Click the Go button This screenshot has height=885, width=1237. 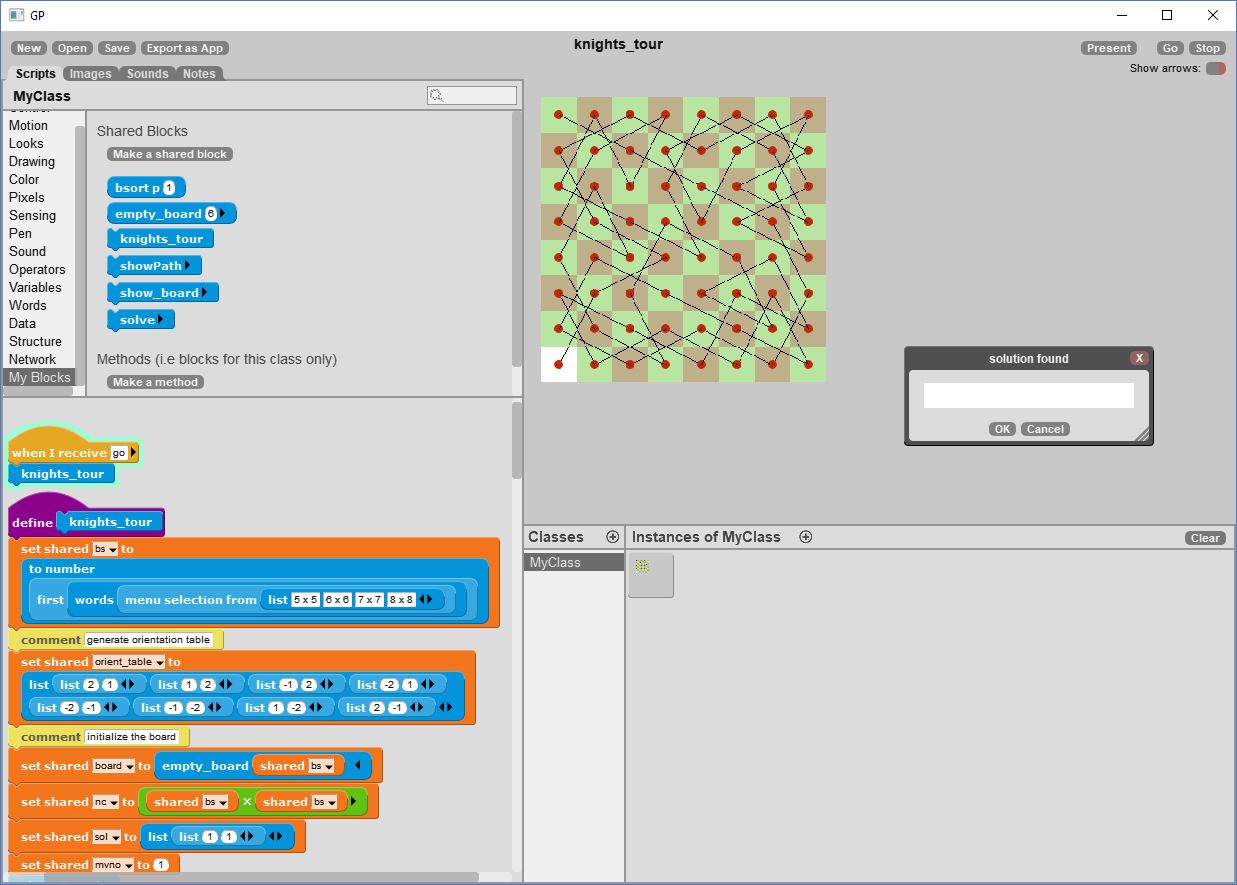coord(1170,48)
